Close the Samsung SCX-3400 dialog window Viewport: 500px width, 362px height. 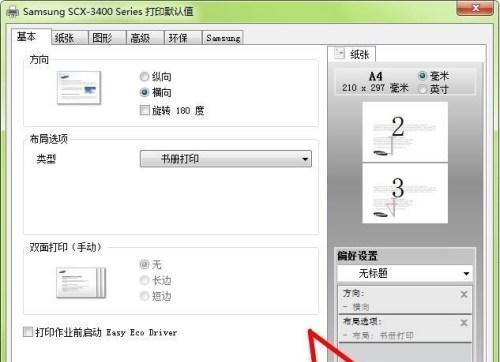(475, 7)
